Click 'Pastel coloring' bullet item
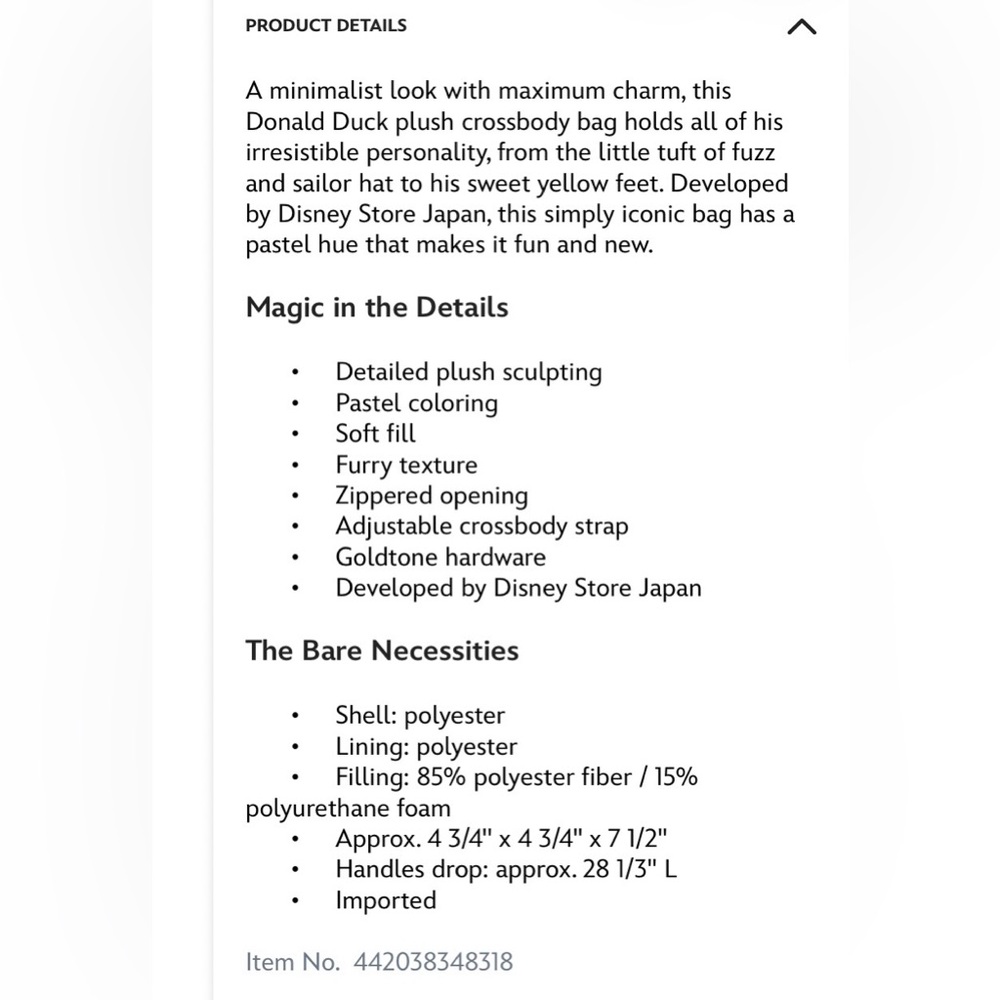 [416, 403]
